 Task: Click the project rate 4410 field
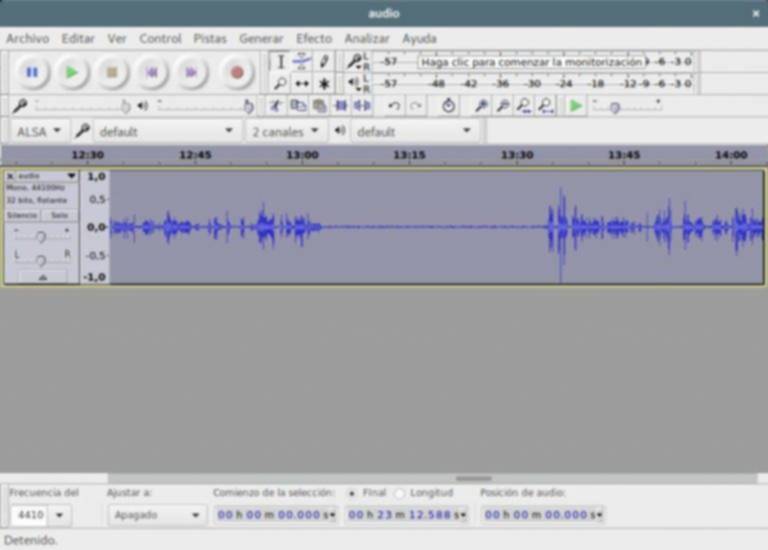pyautogui.click(x=30, y=515)
